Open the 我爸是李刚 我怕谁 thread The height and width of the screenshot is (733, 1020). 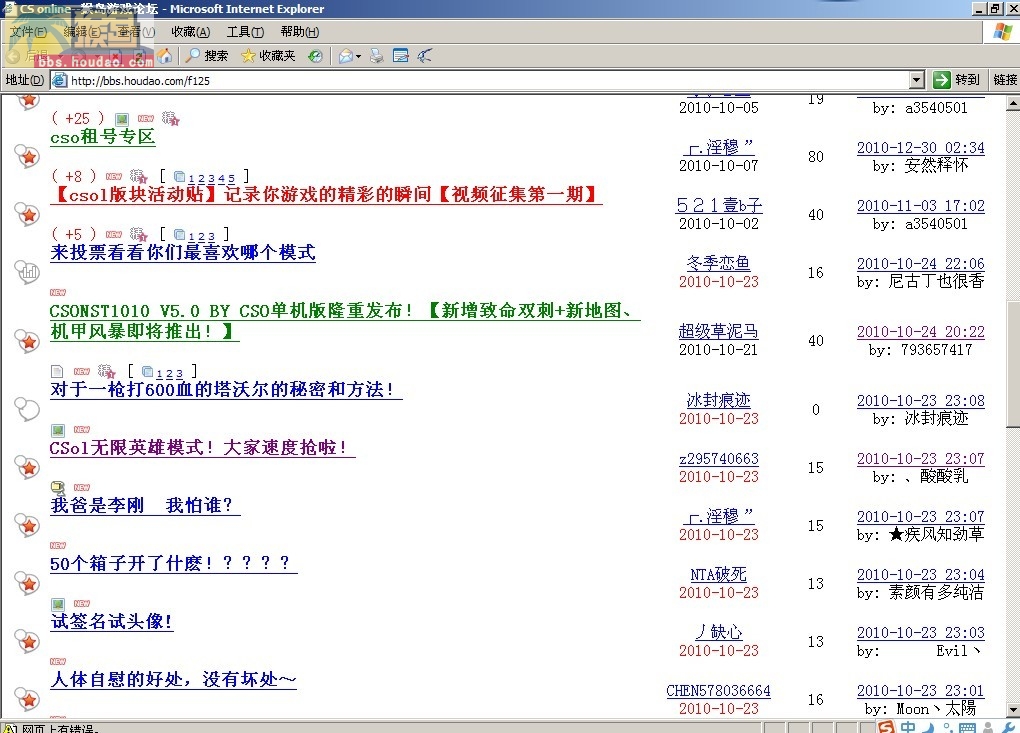145,505
